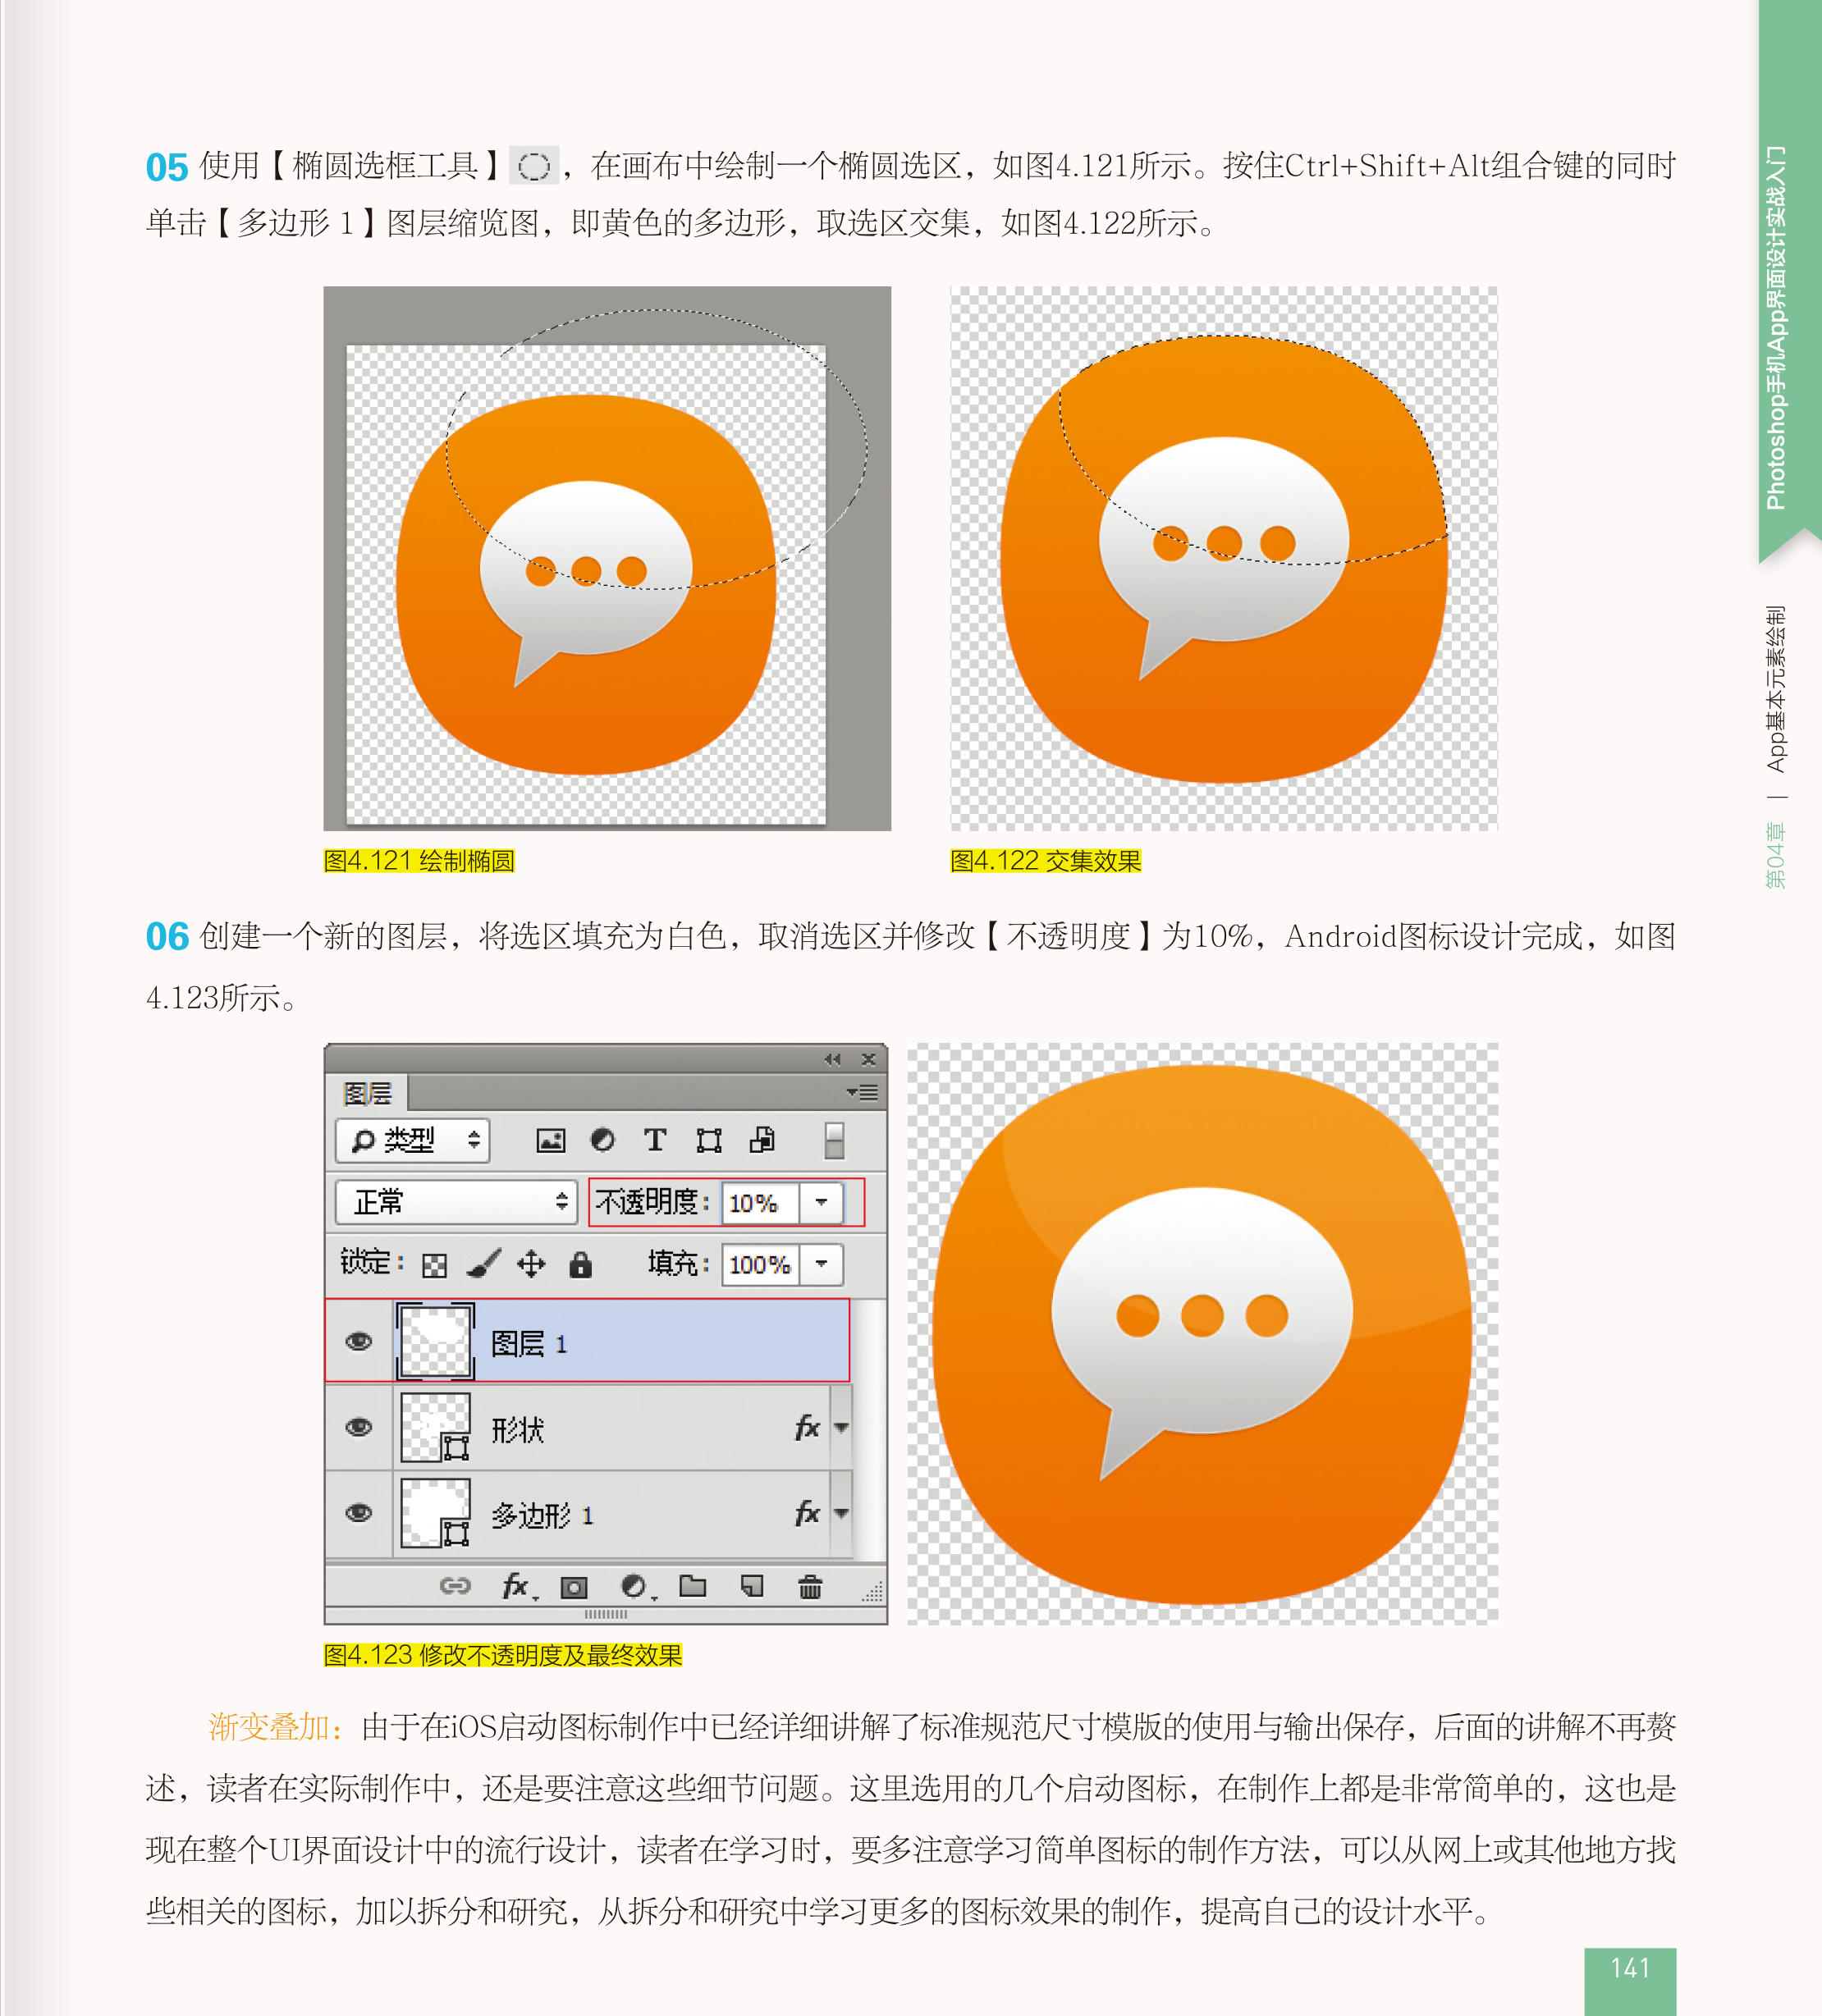This screenshot has height=2016, width=1822.
Task: Open the 不透明度 slider dropdown arrow
Action: (x=822, y=1202)
